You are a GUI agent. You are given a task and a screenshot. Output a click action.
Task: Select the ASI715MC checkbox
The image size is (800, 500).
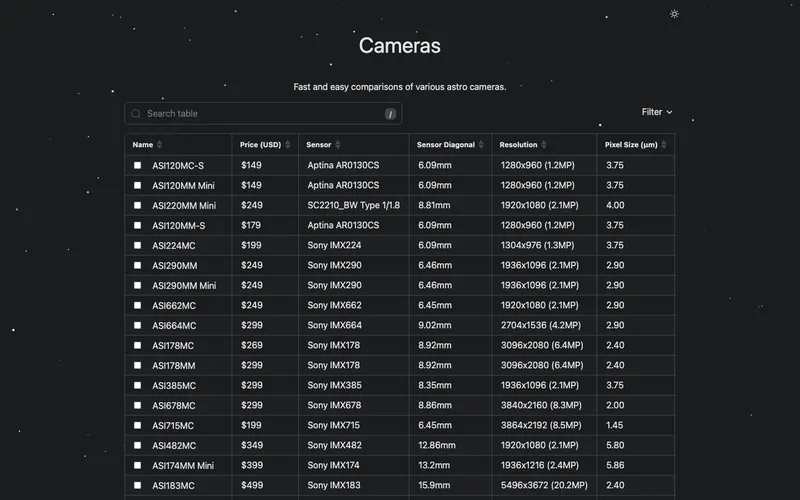tap(137, 425)
